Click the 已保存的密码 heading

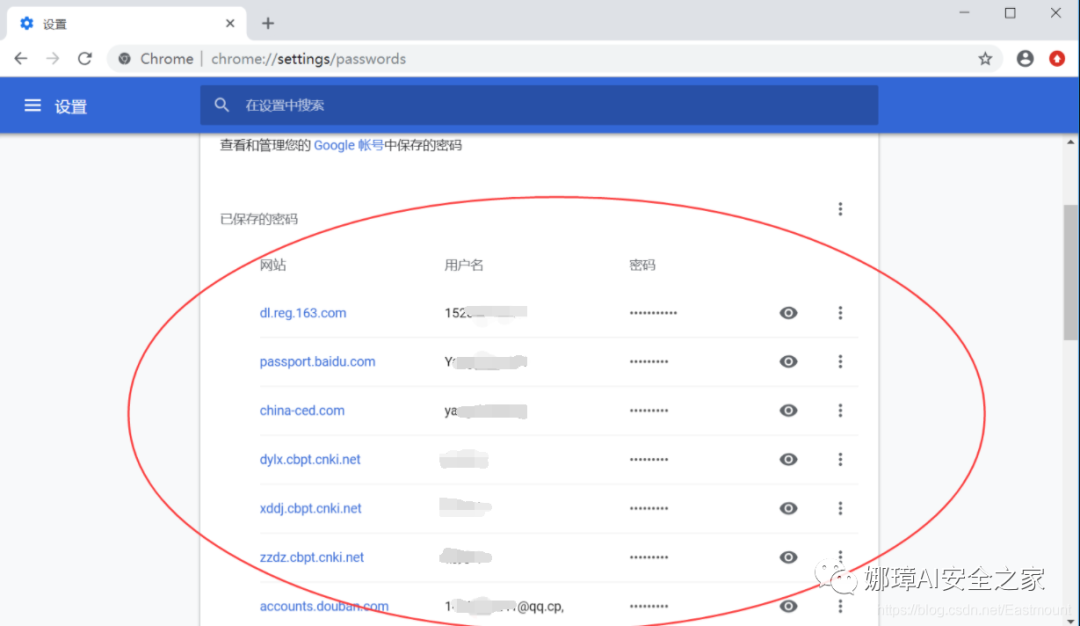(258, 219)
